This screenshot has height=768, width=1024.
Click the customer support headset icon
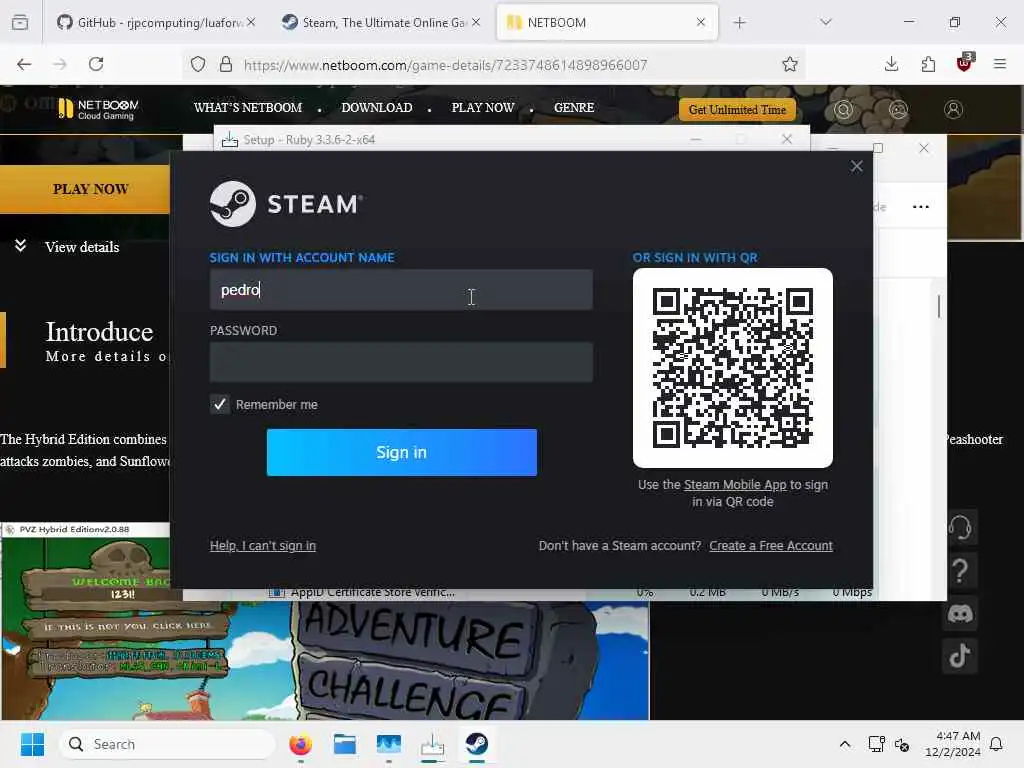pyautogui.click(x=960, y=527)
